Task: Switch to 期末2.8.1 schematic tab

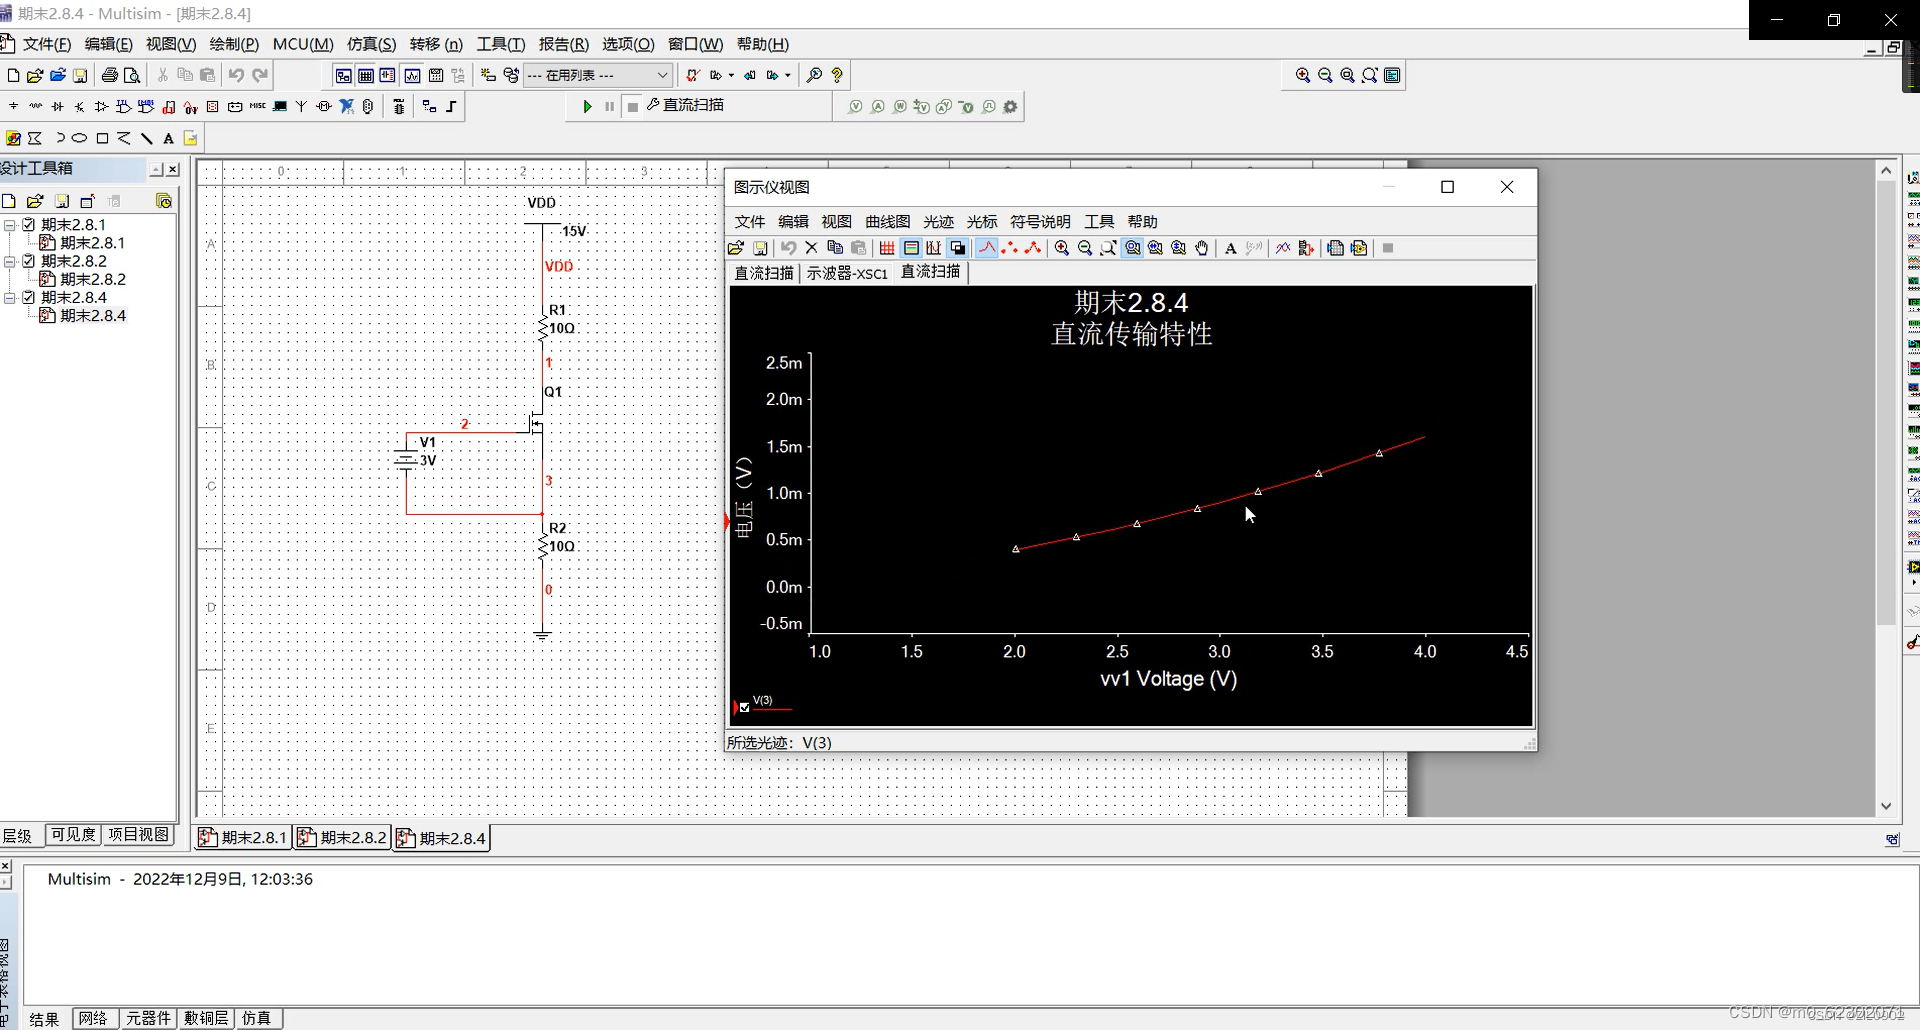Action: 243,838
